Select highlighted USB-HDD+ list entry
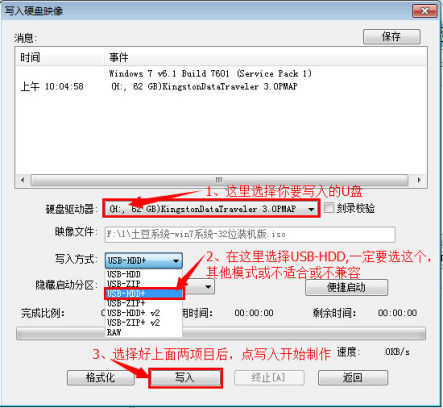The image size is (443, 408). 144,293
